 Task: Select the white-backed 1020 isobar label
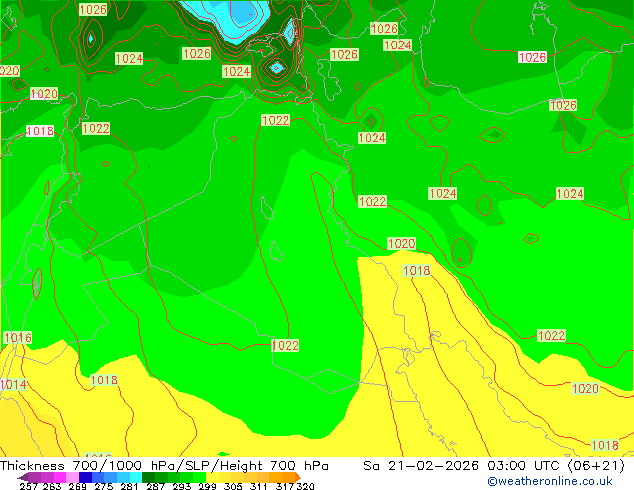coord(44,94)
